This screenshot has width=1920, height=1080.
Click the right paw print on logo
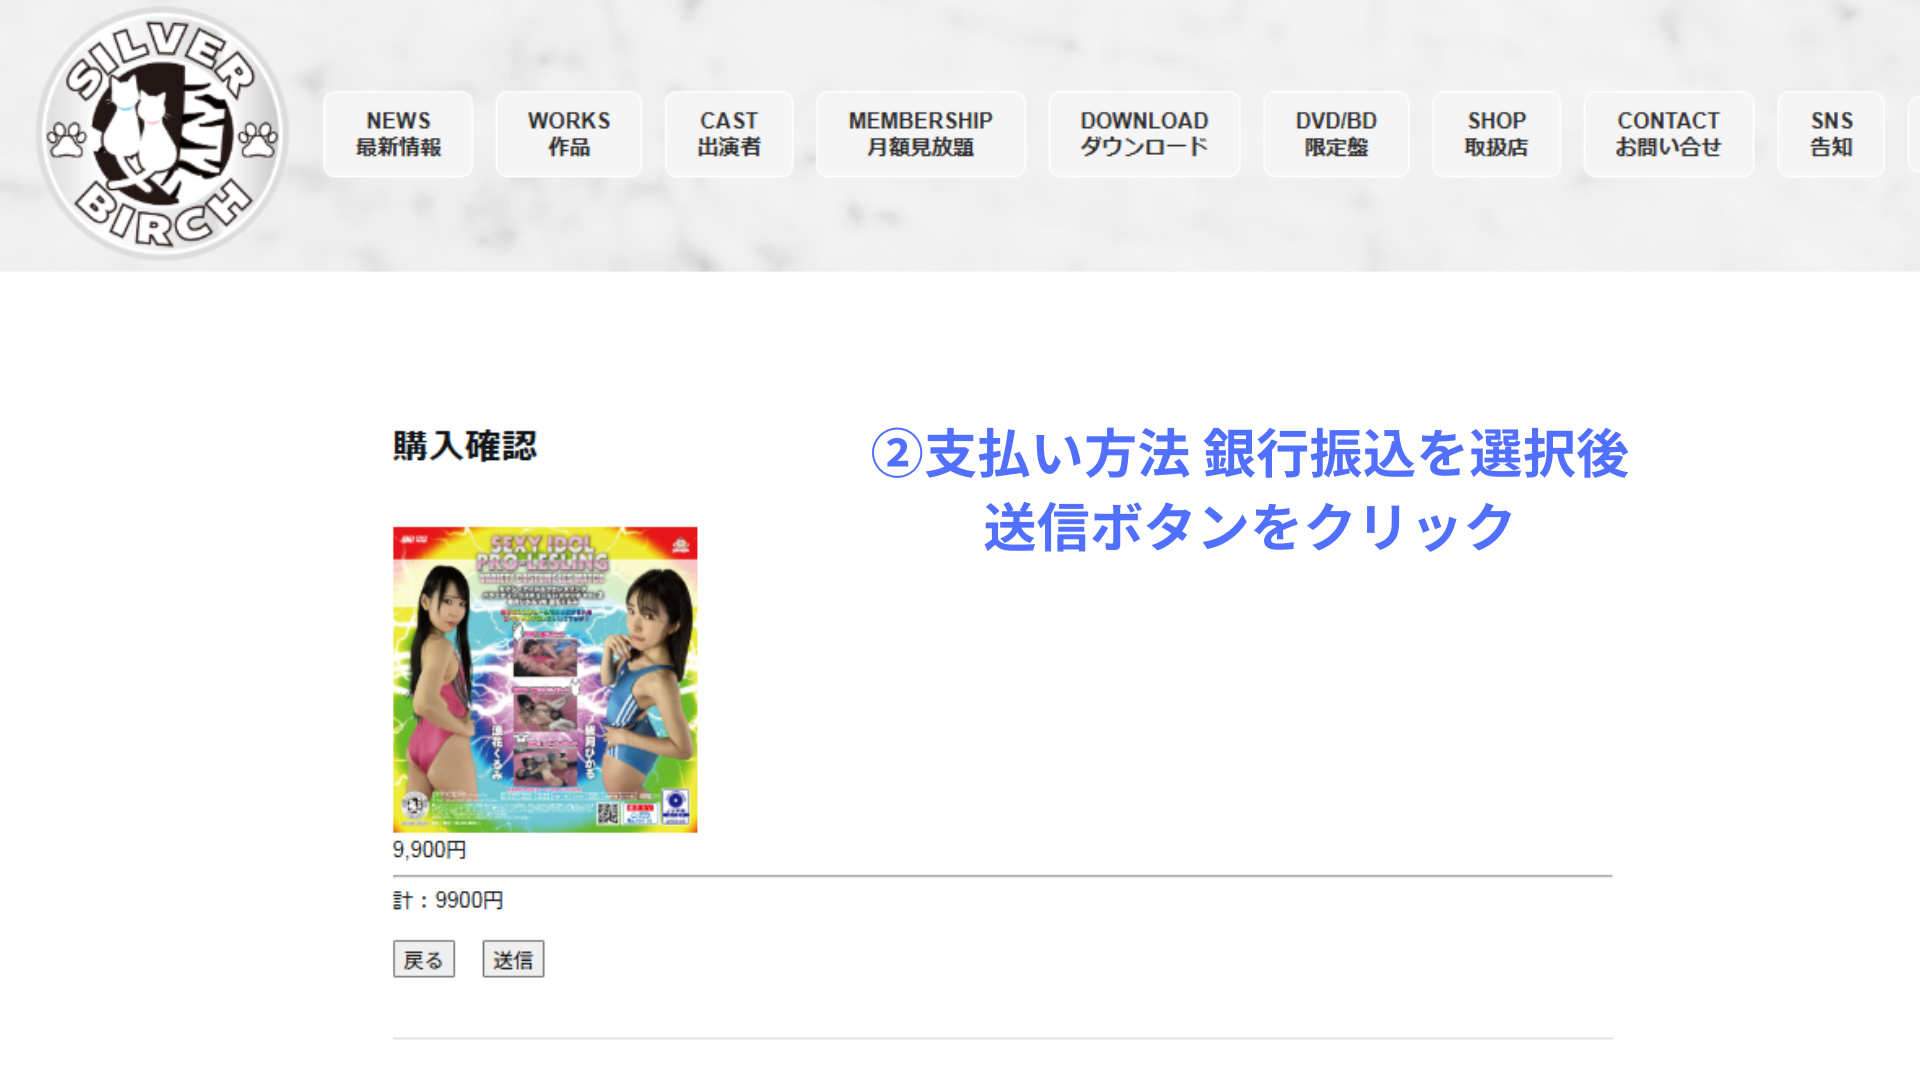pyautogui.click(x=258, y=139)
